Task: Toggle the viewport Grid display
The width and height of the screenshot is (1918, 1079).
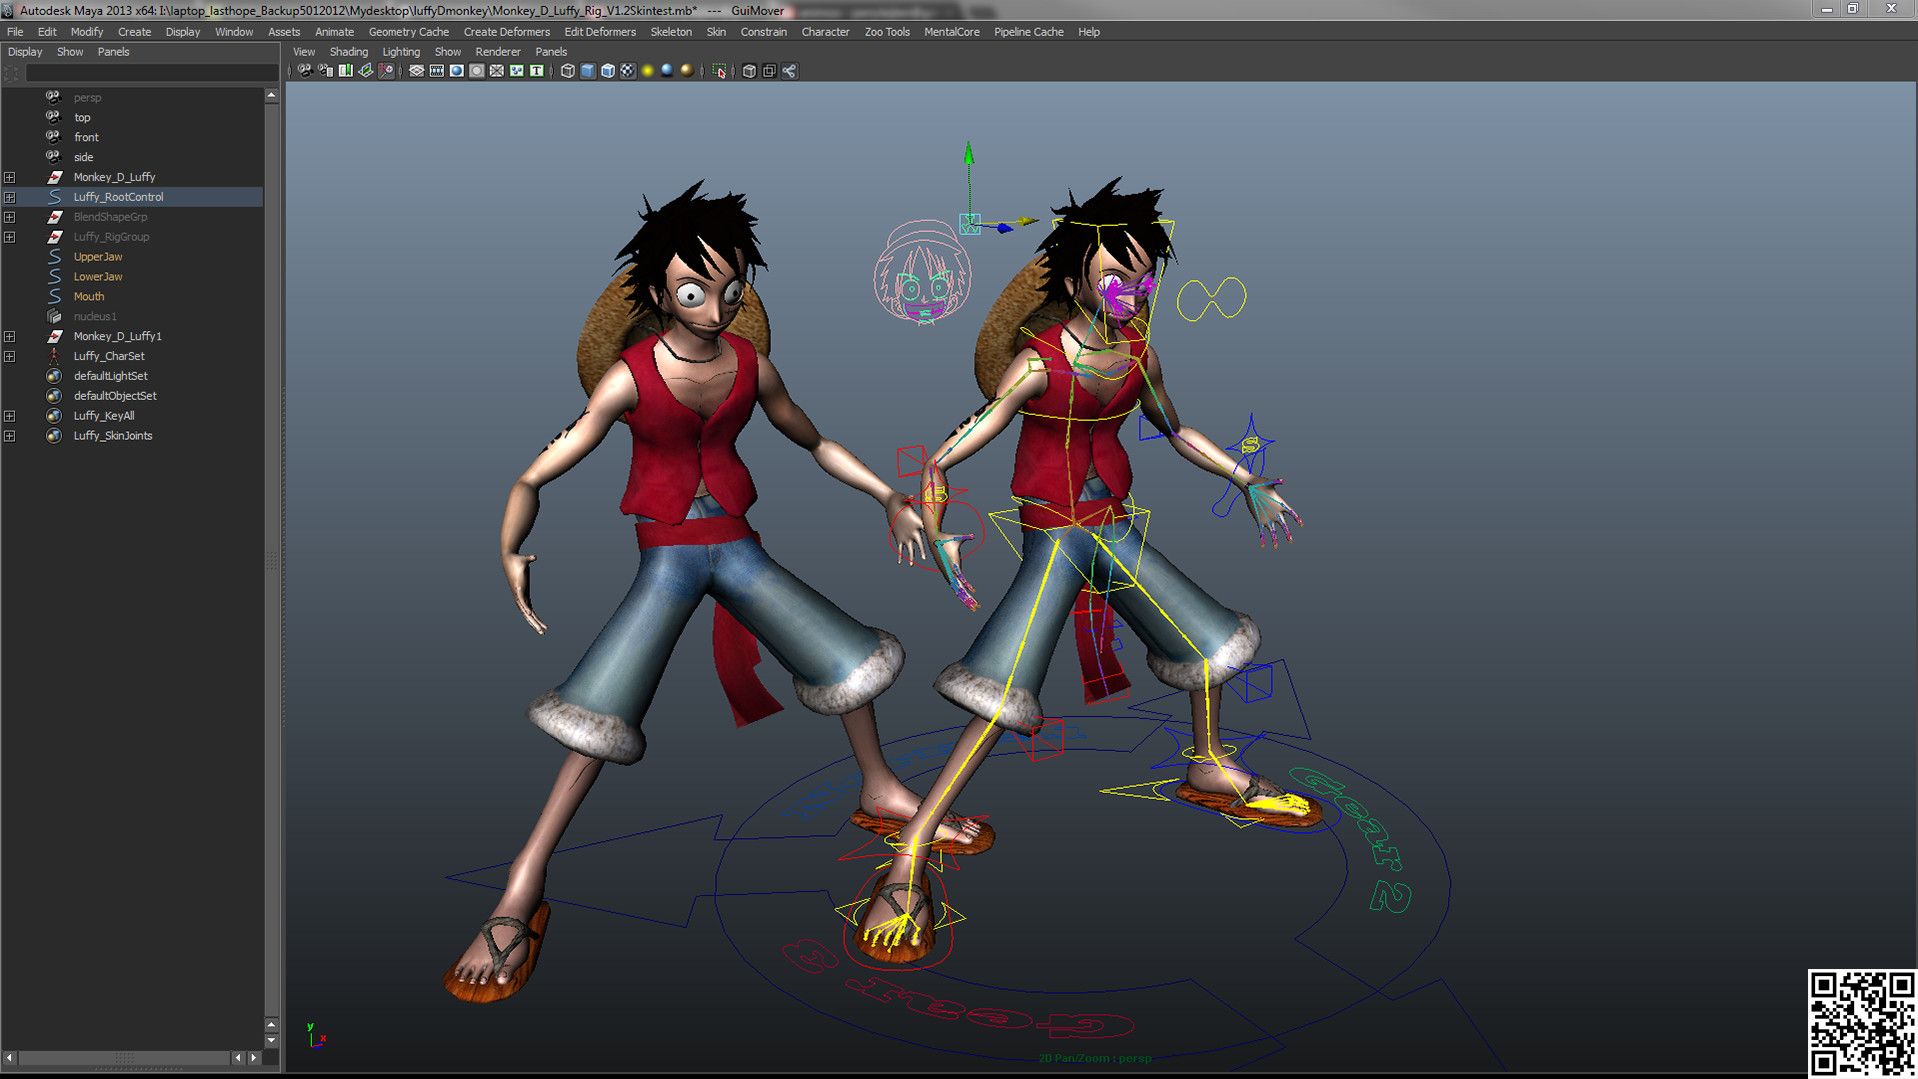Action: (417, 71)
